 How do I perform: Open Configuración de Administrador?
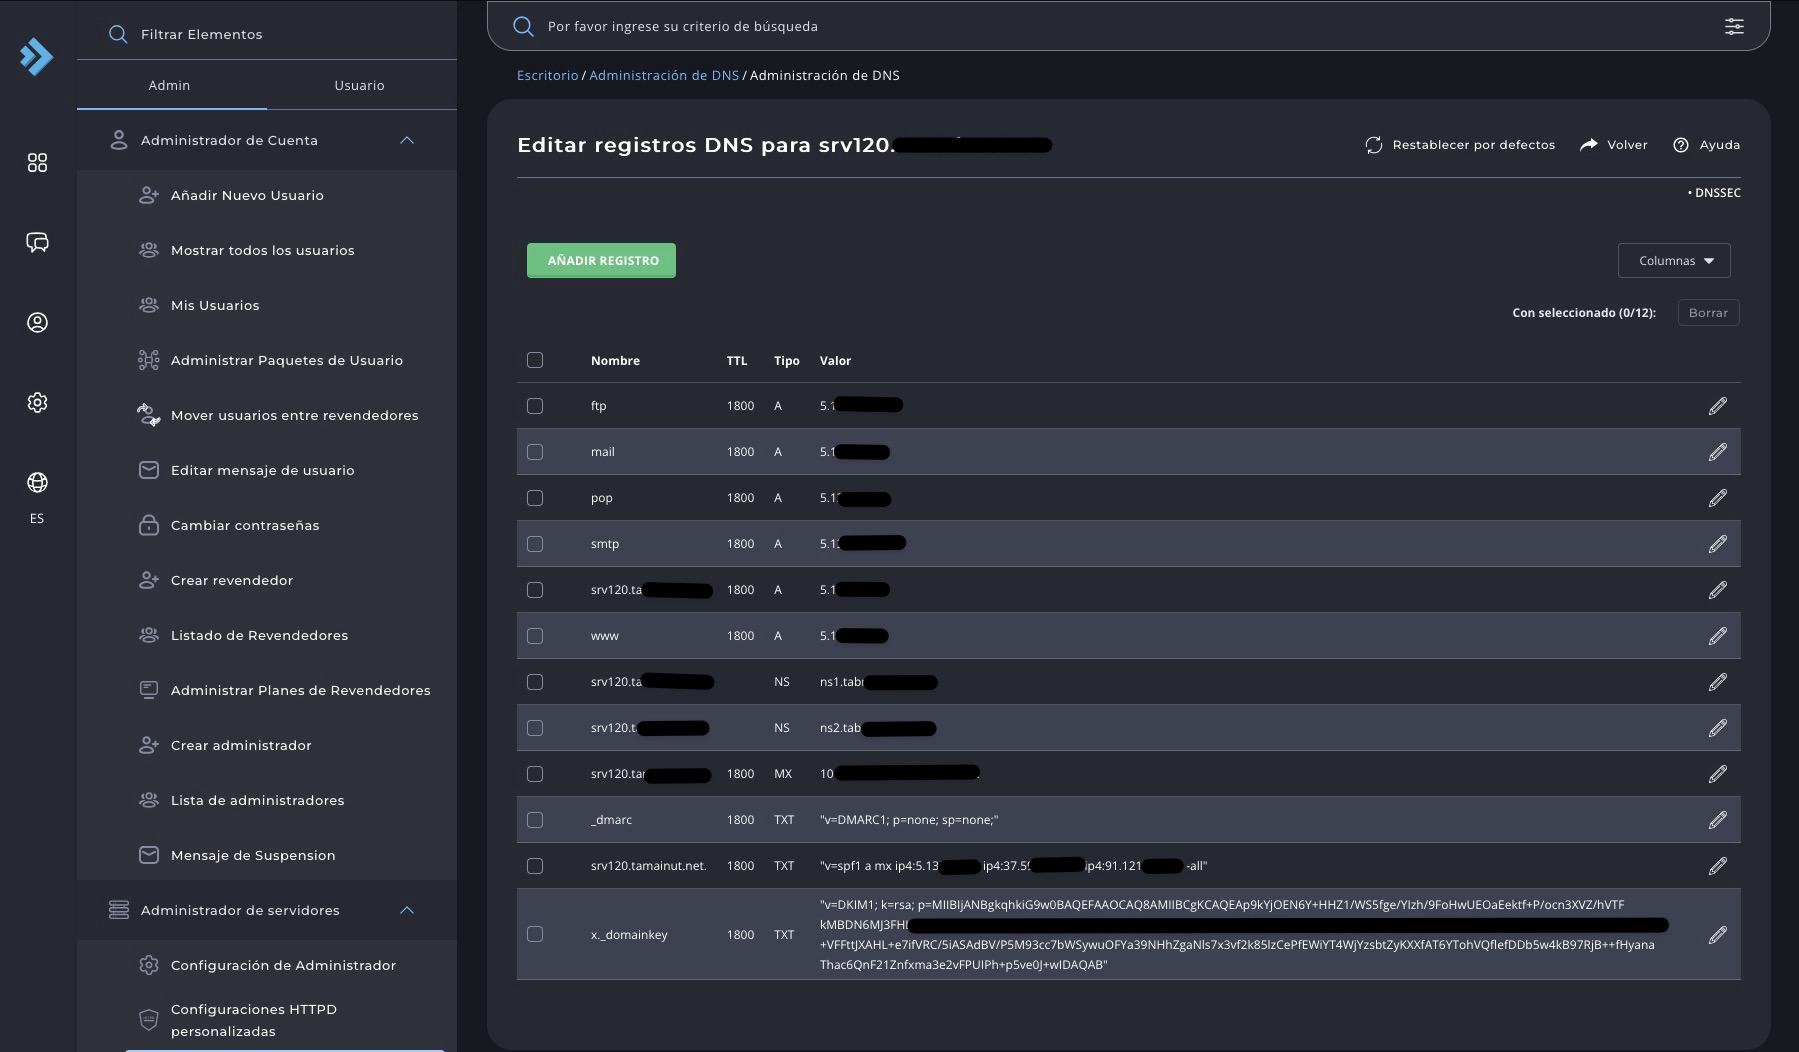coord(283,965)
